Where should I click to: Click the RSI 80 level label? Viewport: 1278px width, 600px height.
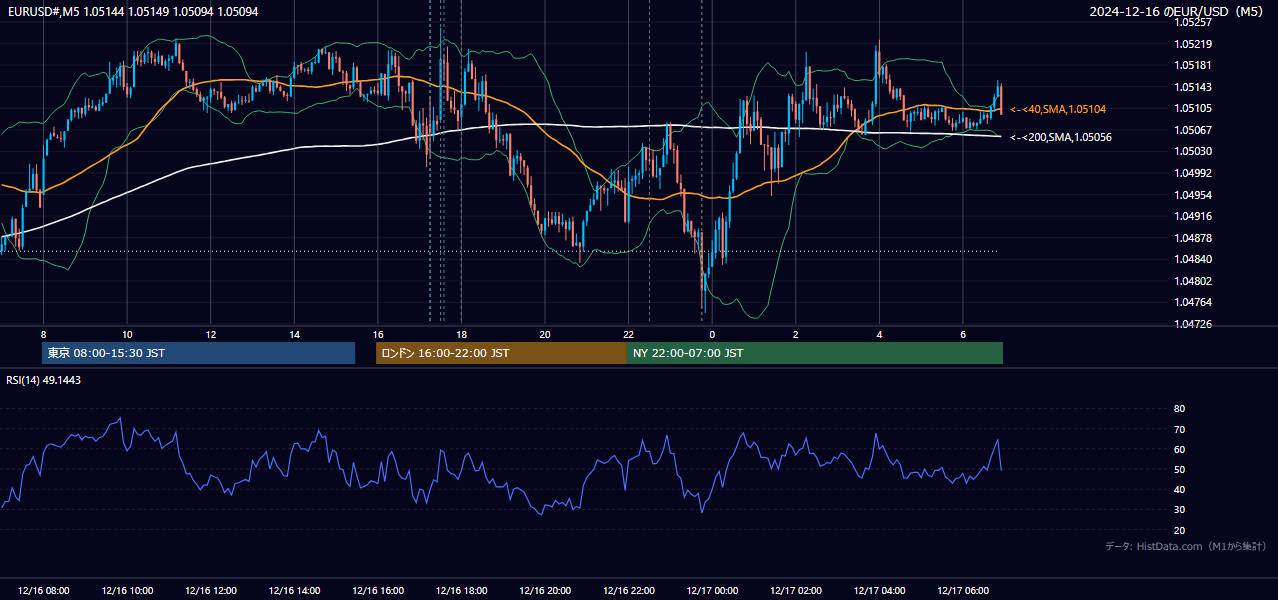point(1179,409)
